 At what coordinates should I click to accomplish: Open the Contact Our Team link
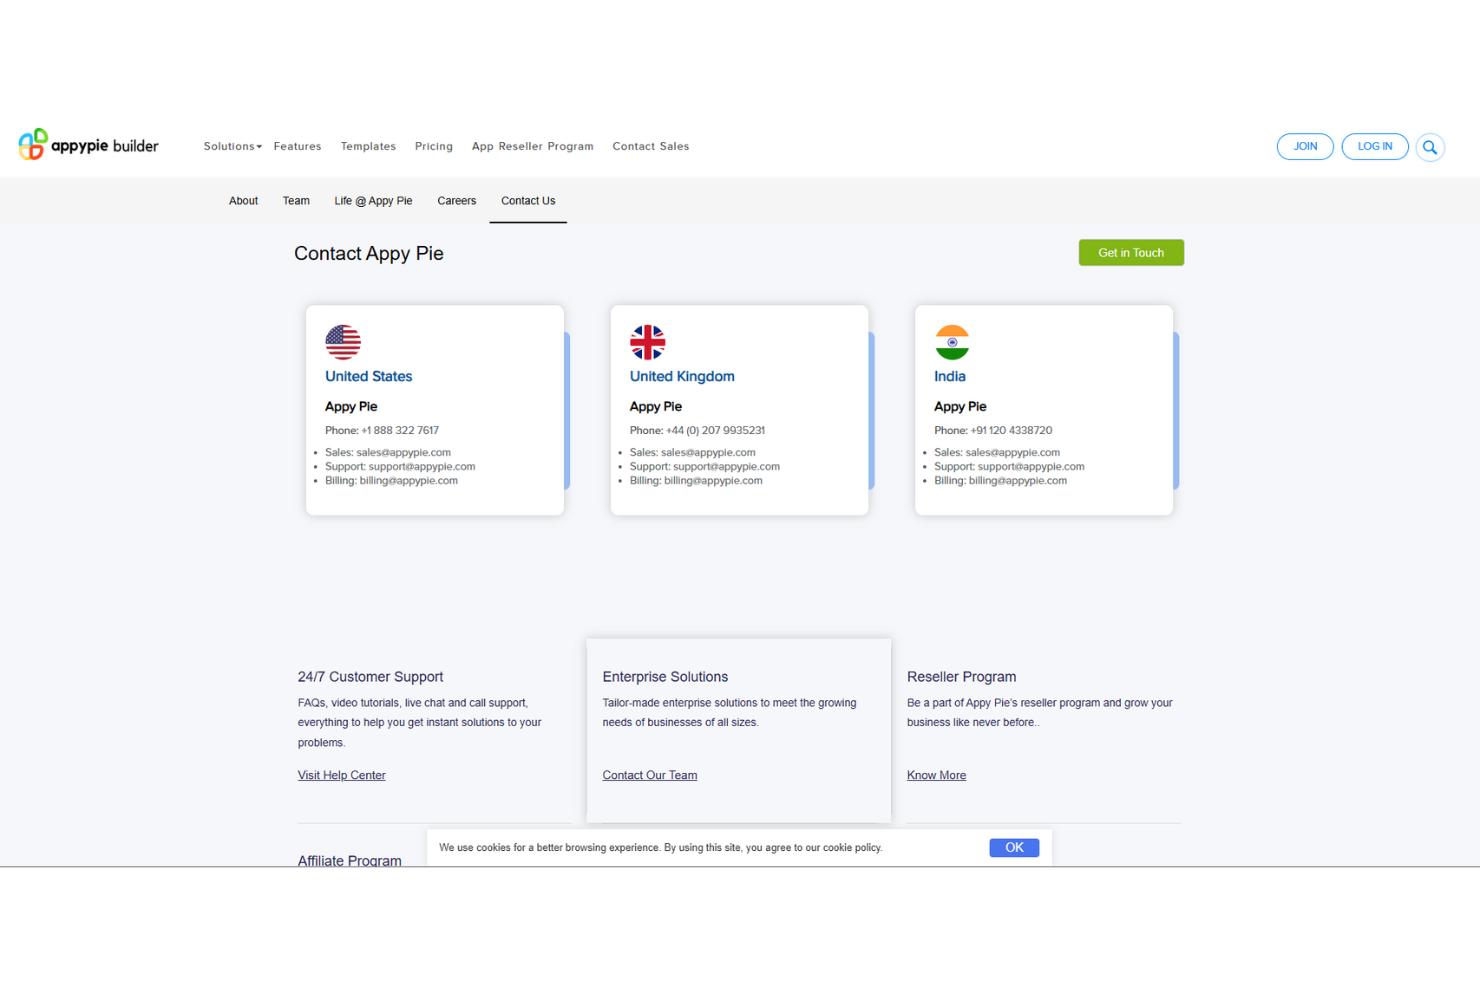click(x=650, y=775)
